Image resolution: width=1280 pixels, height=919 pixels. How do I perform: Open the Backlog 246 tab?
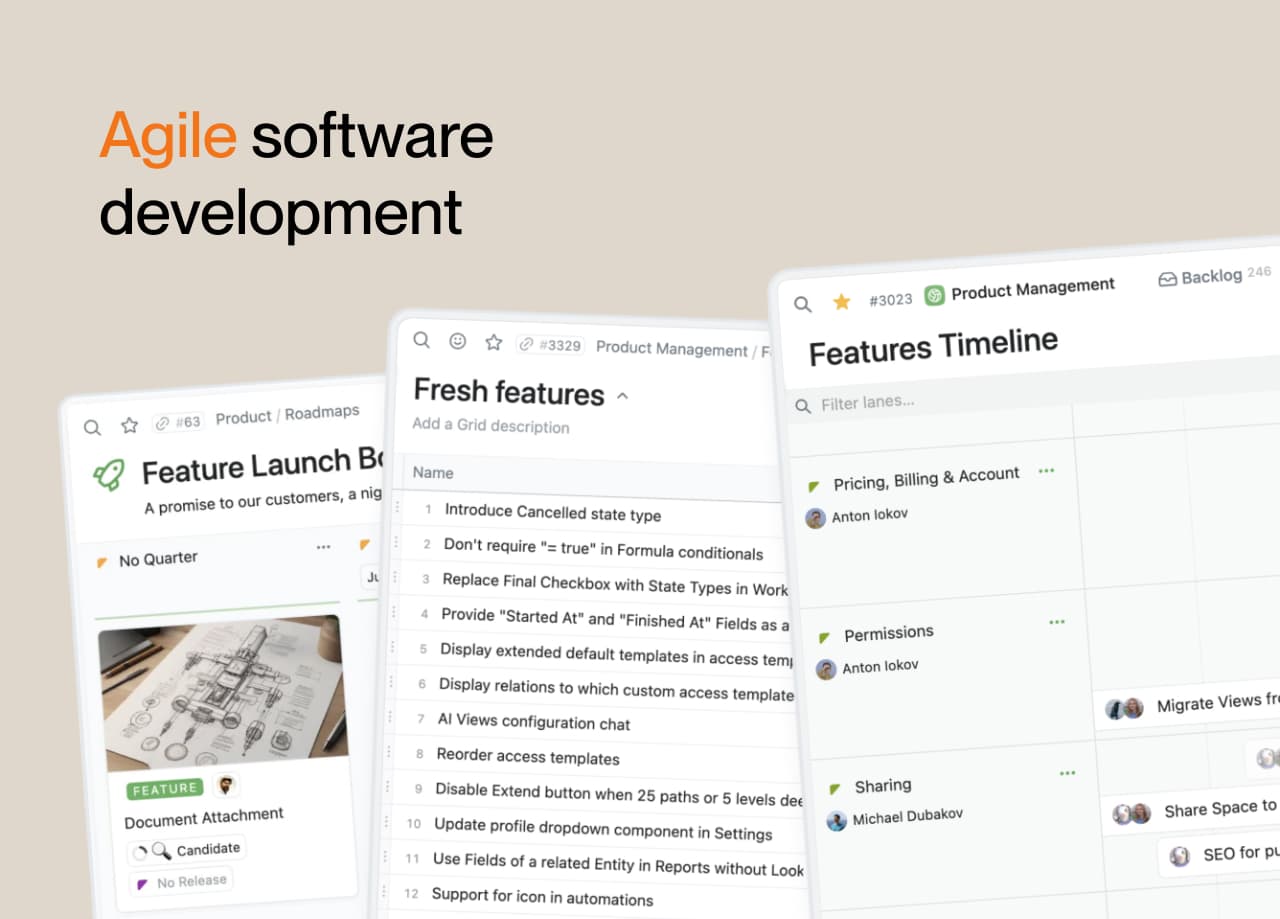click(x=1215, y=276)
